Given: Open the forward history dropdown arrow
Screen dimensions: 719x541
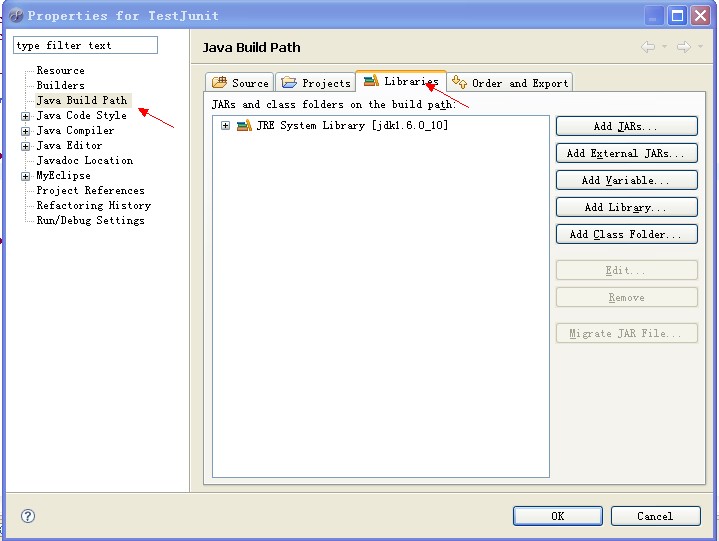Looking at the screenshot, I should [700, 46].
